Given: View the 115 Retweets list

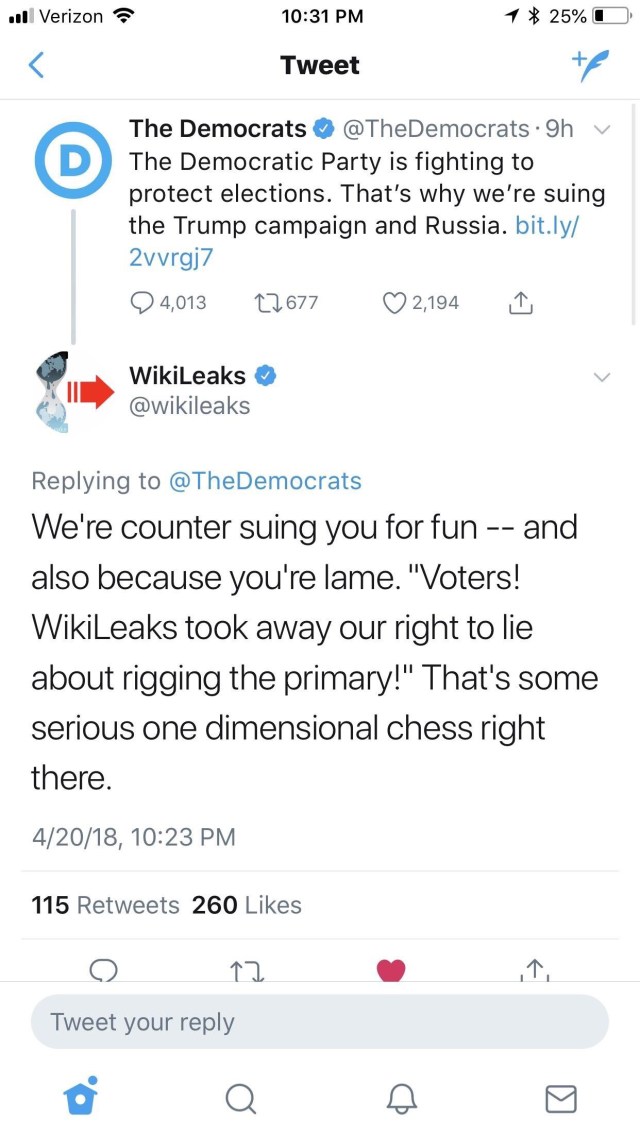Looking at the screenshot, I should (106, 905).
